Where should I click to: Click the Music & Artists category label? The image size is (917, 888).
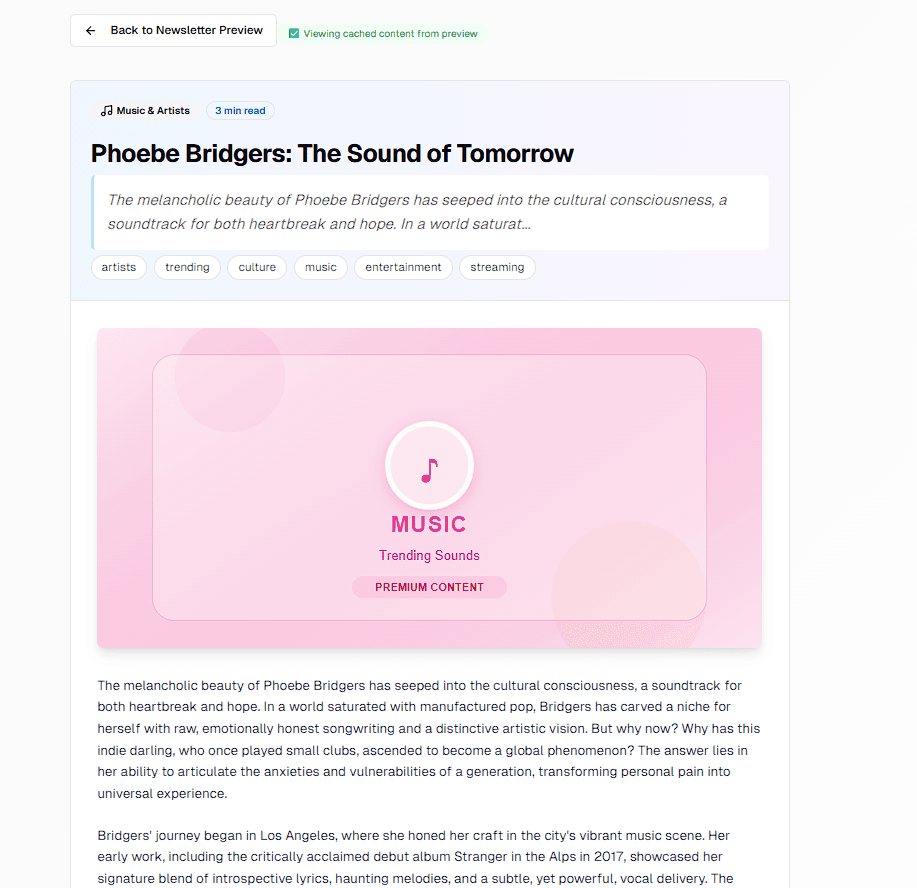pyautogui.click(x=152, y=110)
